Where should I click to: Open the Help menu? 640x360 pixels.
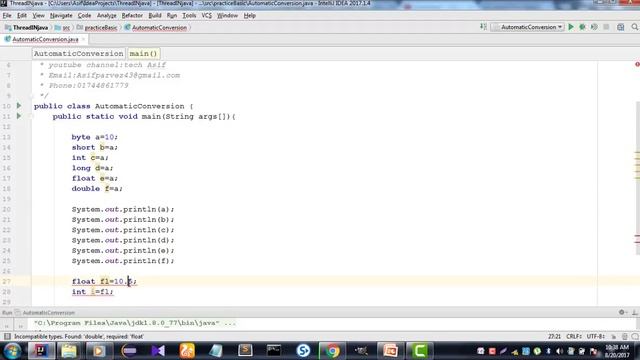[x=249, y=16]
